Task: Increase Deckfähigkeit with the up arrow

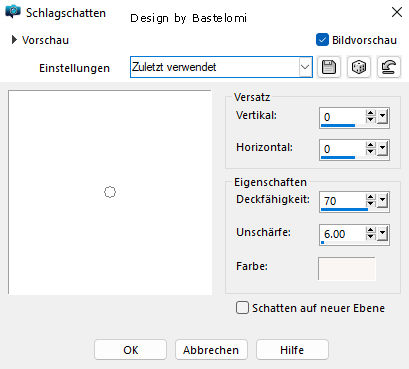Action: (370, 197)
